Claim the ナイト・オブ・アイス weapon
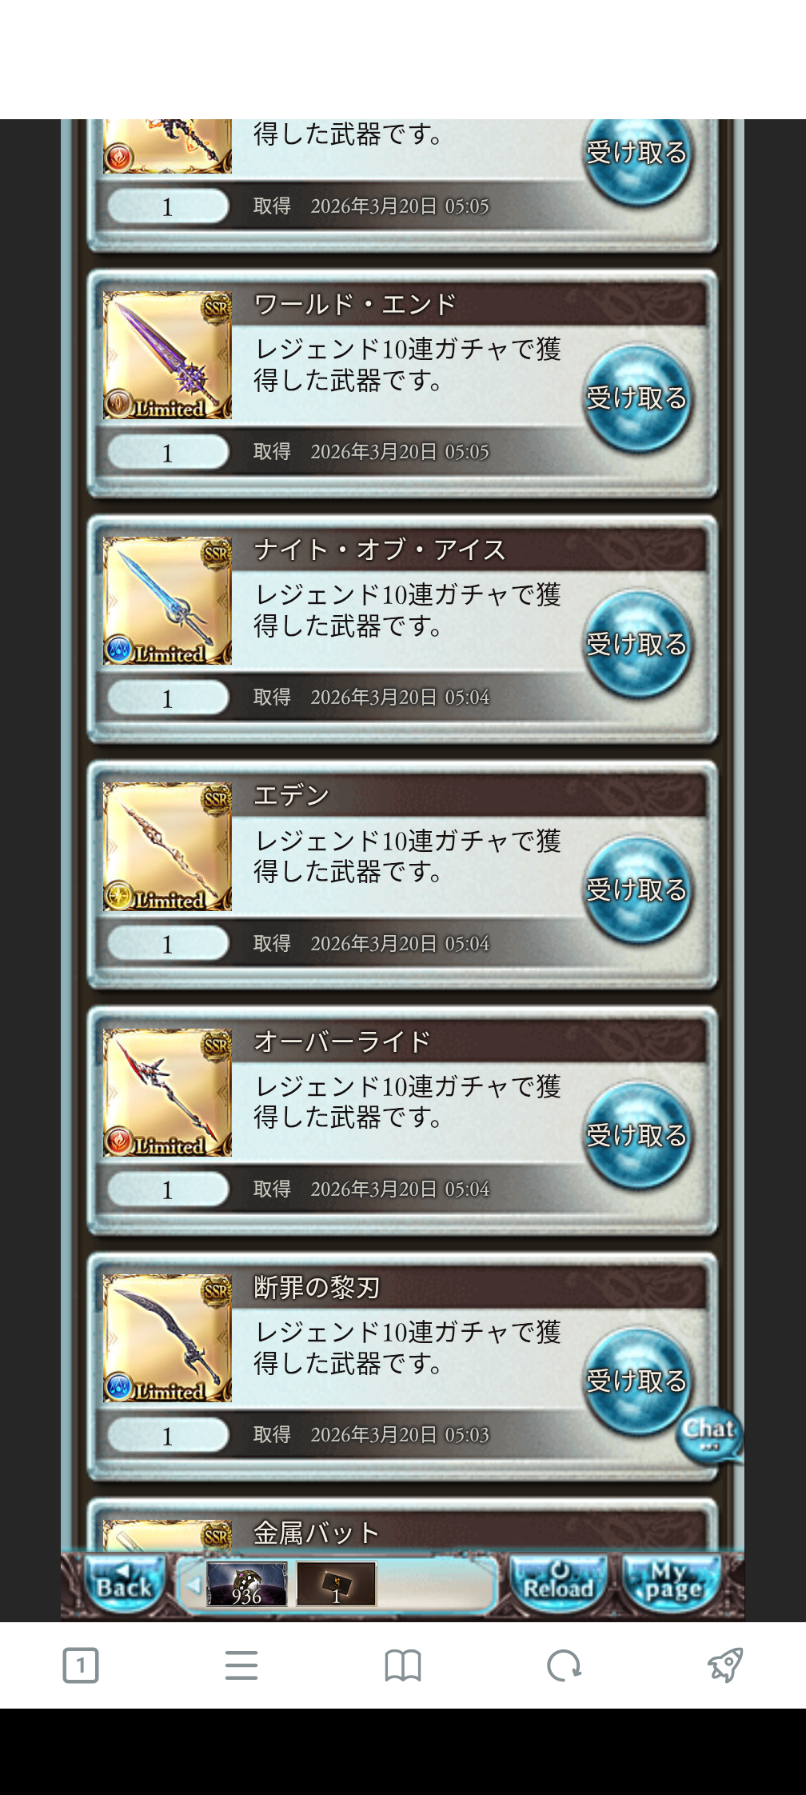Screen dimensions: 806x1795 pos(637,645)
